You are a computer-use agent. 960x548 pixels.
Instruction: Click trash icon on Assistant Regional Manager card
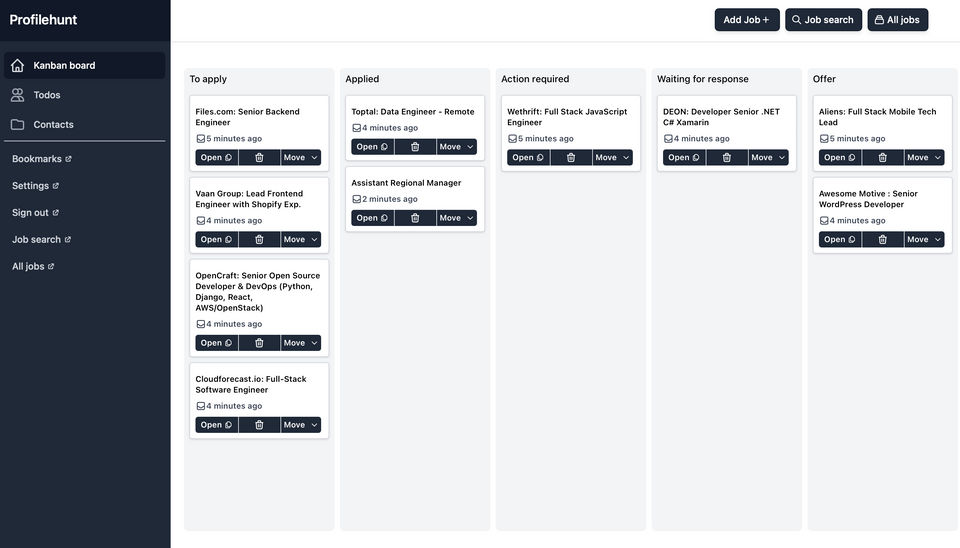pos(415,218)
